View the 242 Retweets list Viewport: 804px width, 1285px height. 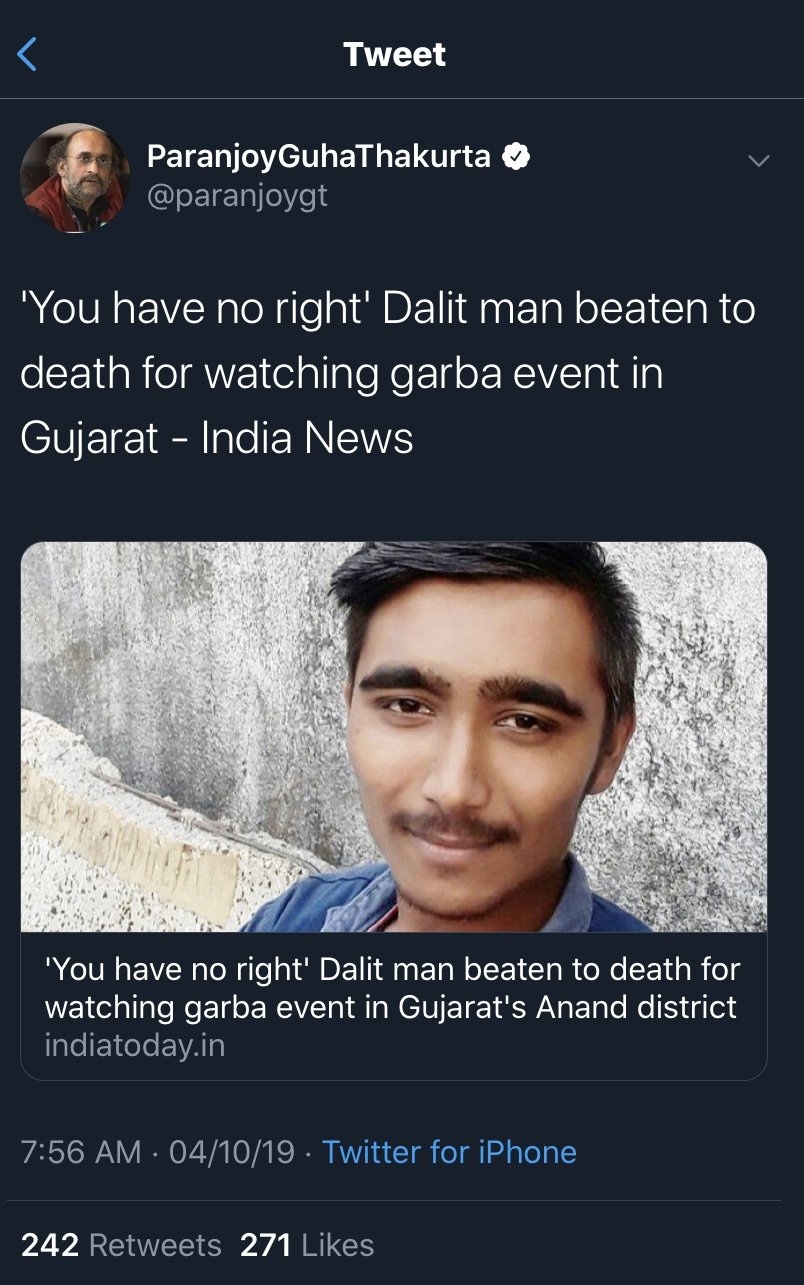pyautogui.click(x=121, y=1245)
